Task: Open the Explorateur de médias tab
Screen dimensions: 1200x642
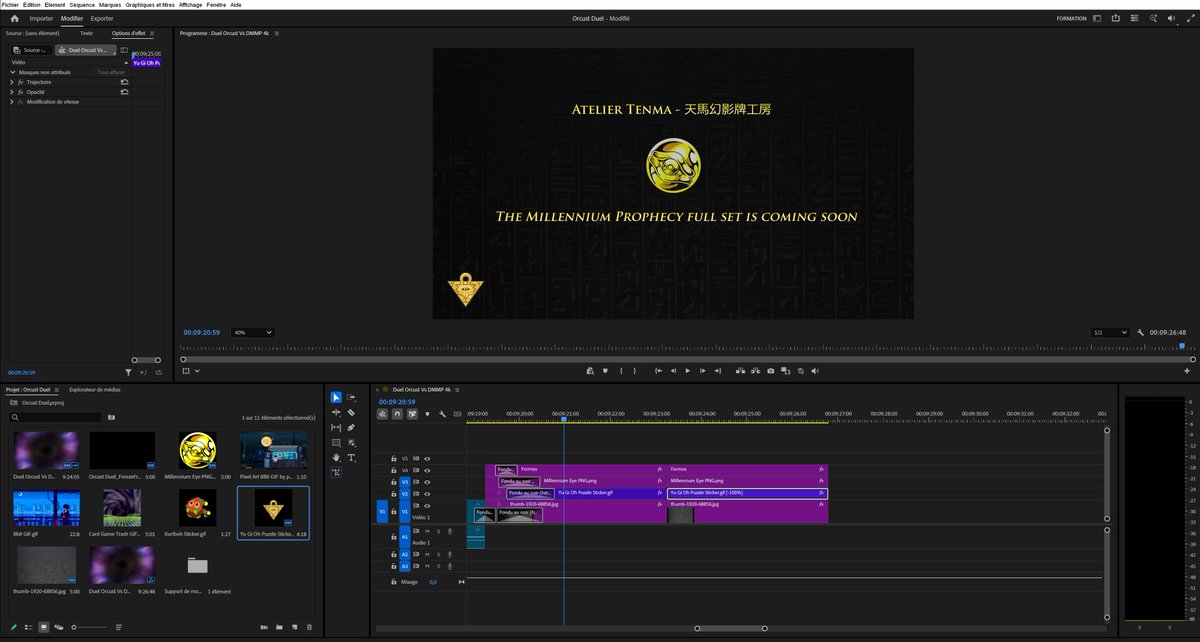Action: pyautogui.click(x=95, y=390)
